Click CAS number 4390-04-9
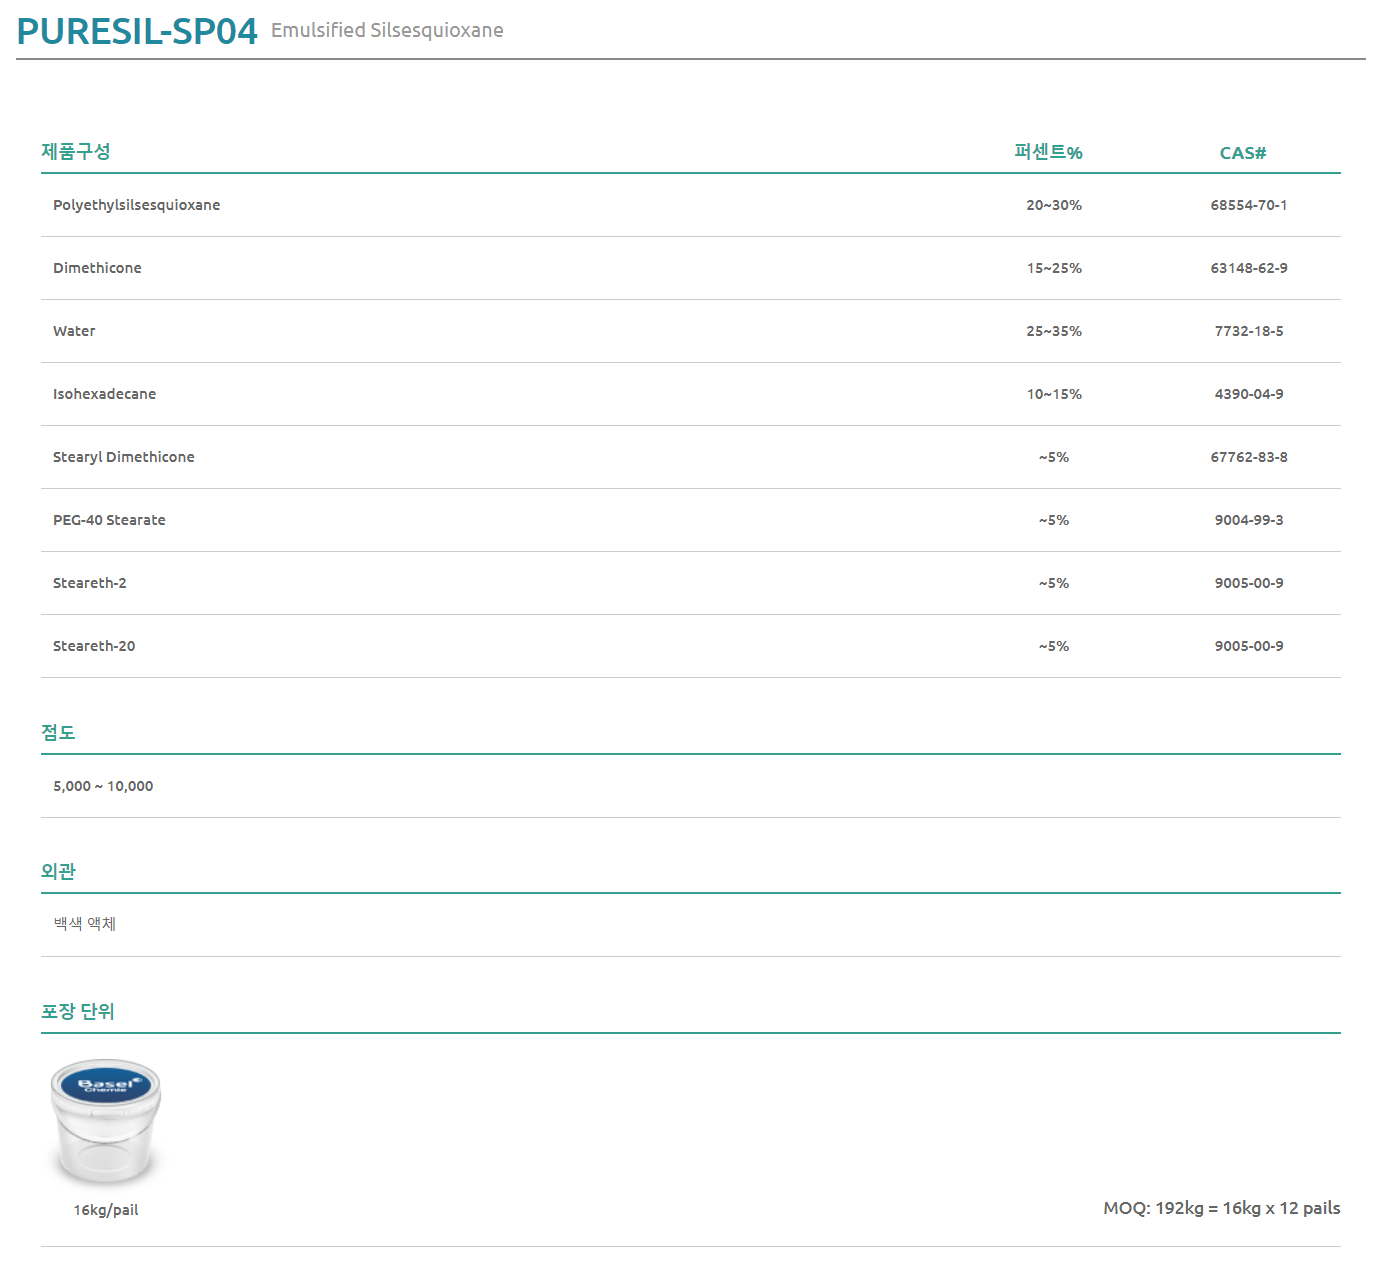Screen dimensions: 1383x1265 [x=1249, y=394]
